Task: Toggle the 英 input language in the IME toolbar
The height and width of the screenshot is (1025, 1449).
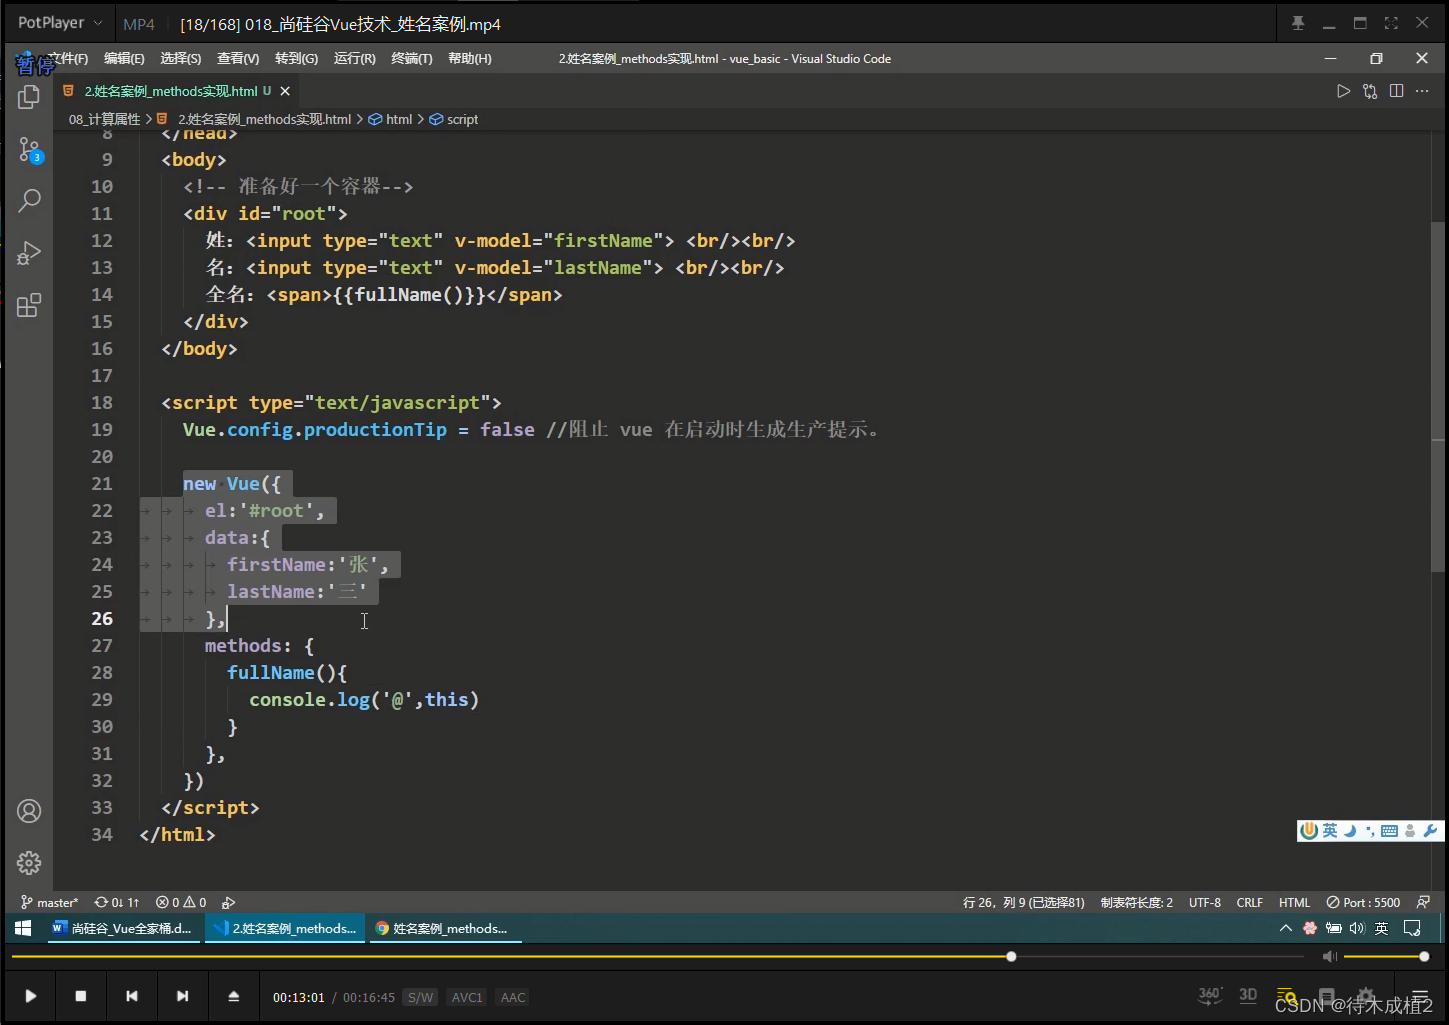Action: click(1330, 831)
